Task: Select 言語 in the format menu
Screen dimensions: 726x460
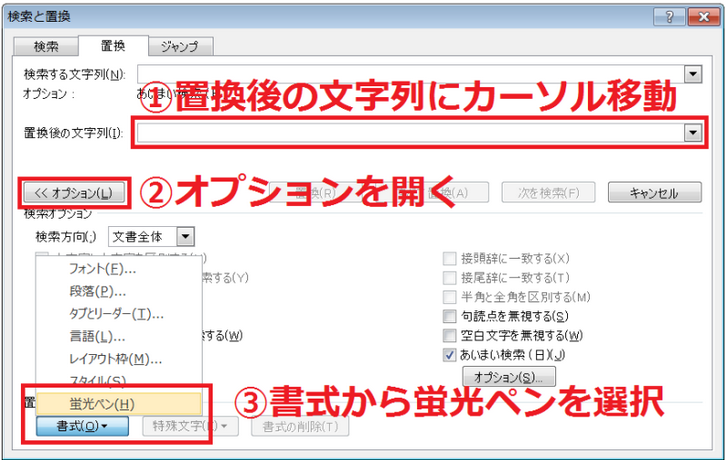Action: pos(97,336)
